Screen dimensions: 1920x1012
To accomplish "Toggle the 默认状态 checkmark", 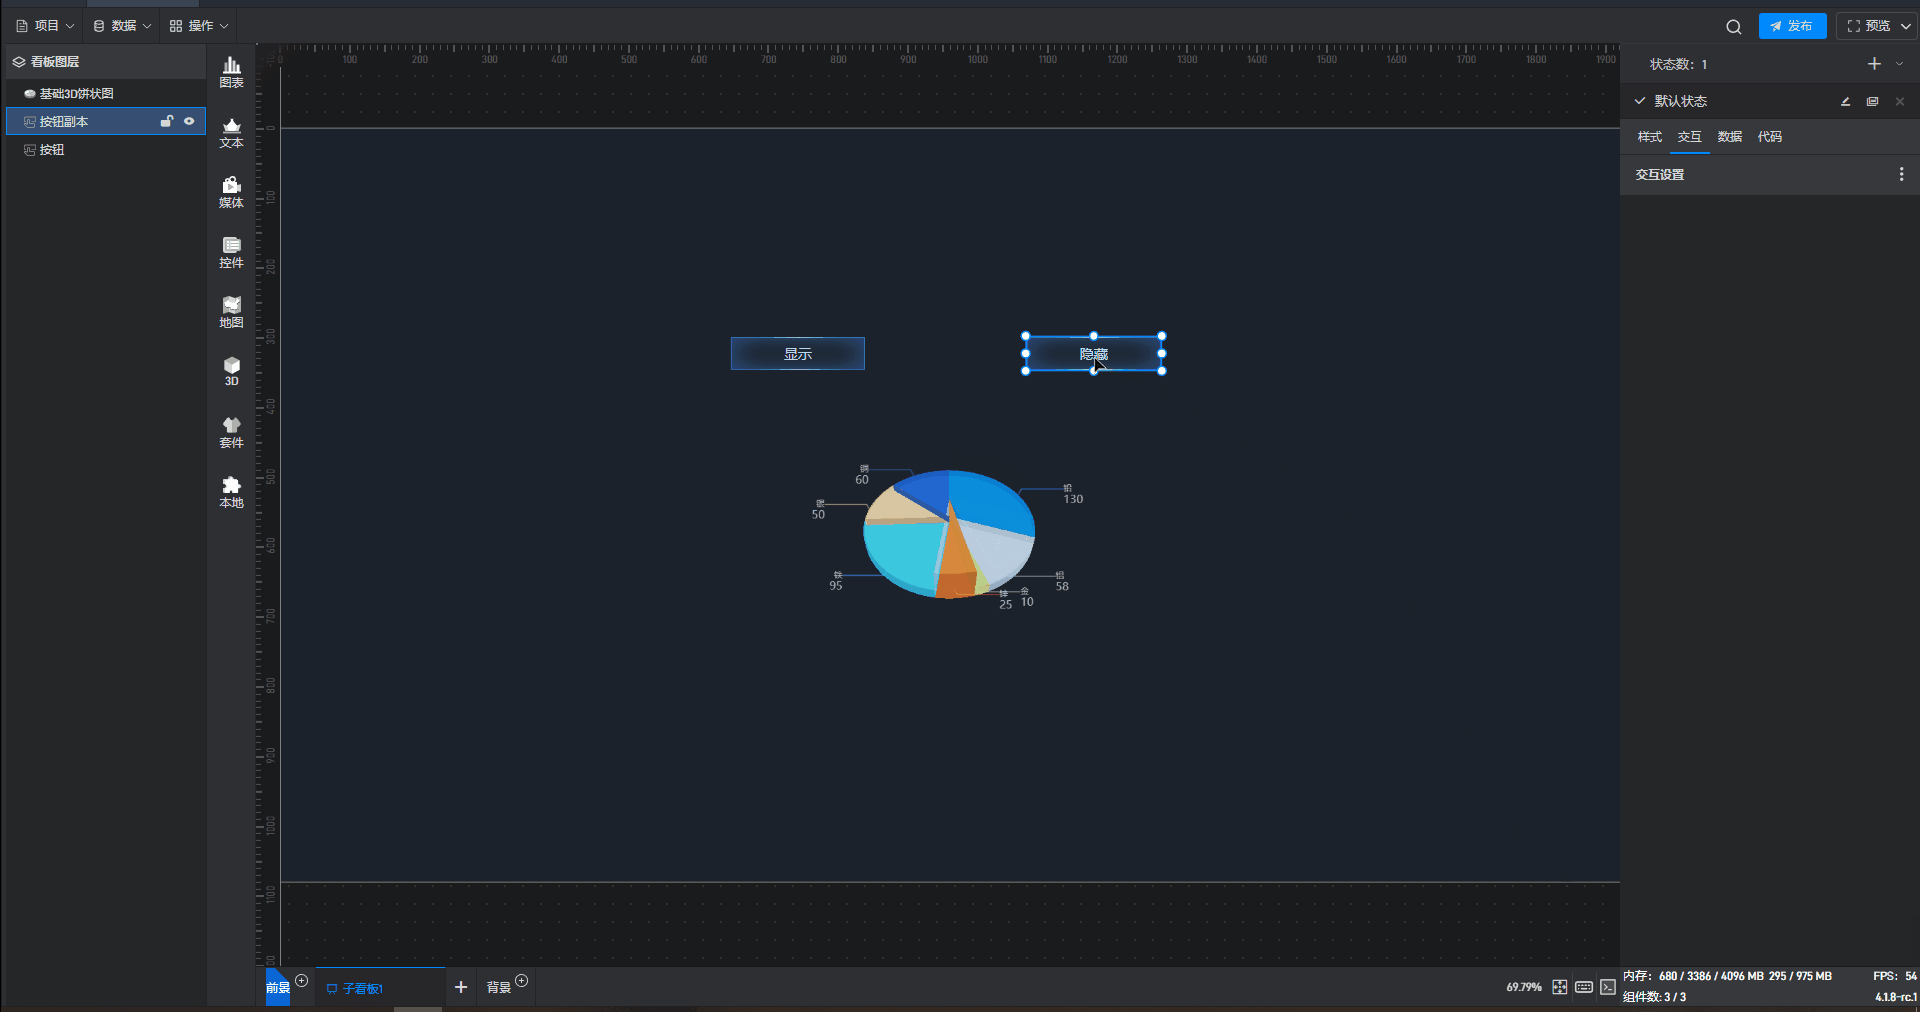I will 1640,101.
